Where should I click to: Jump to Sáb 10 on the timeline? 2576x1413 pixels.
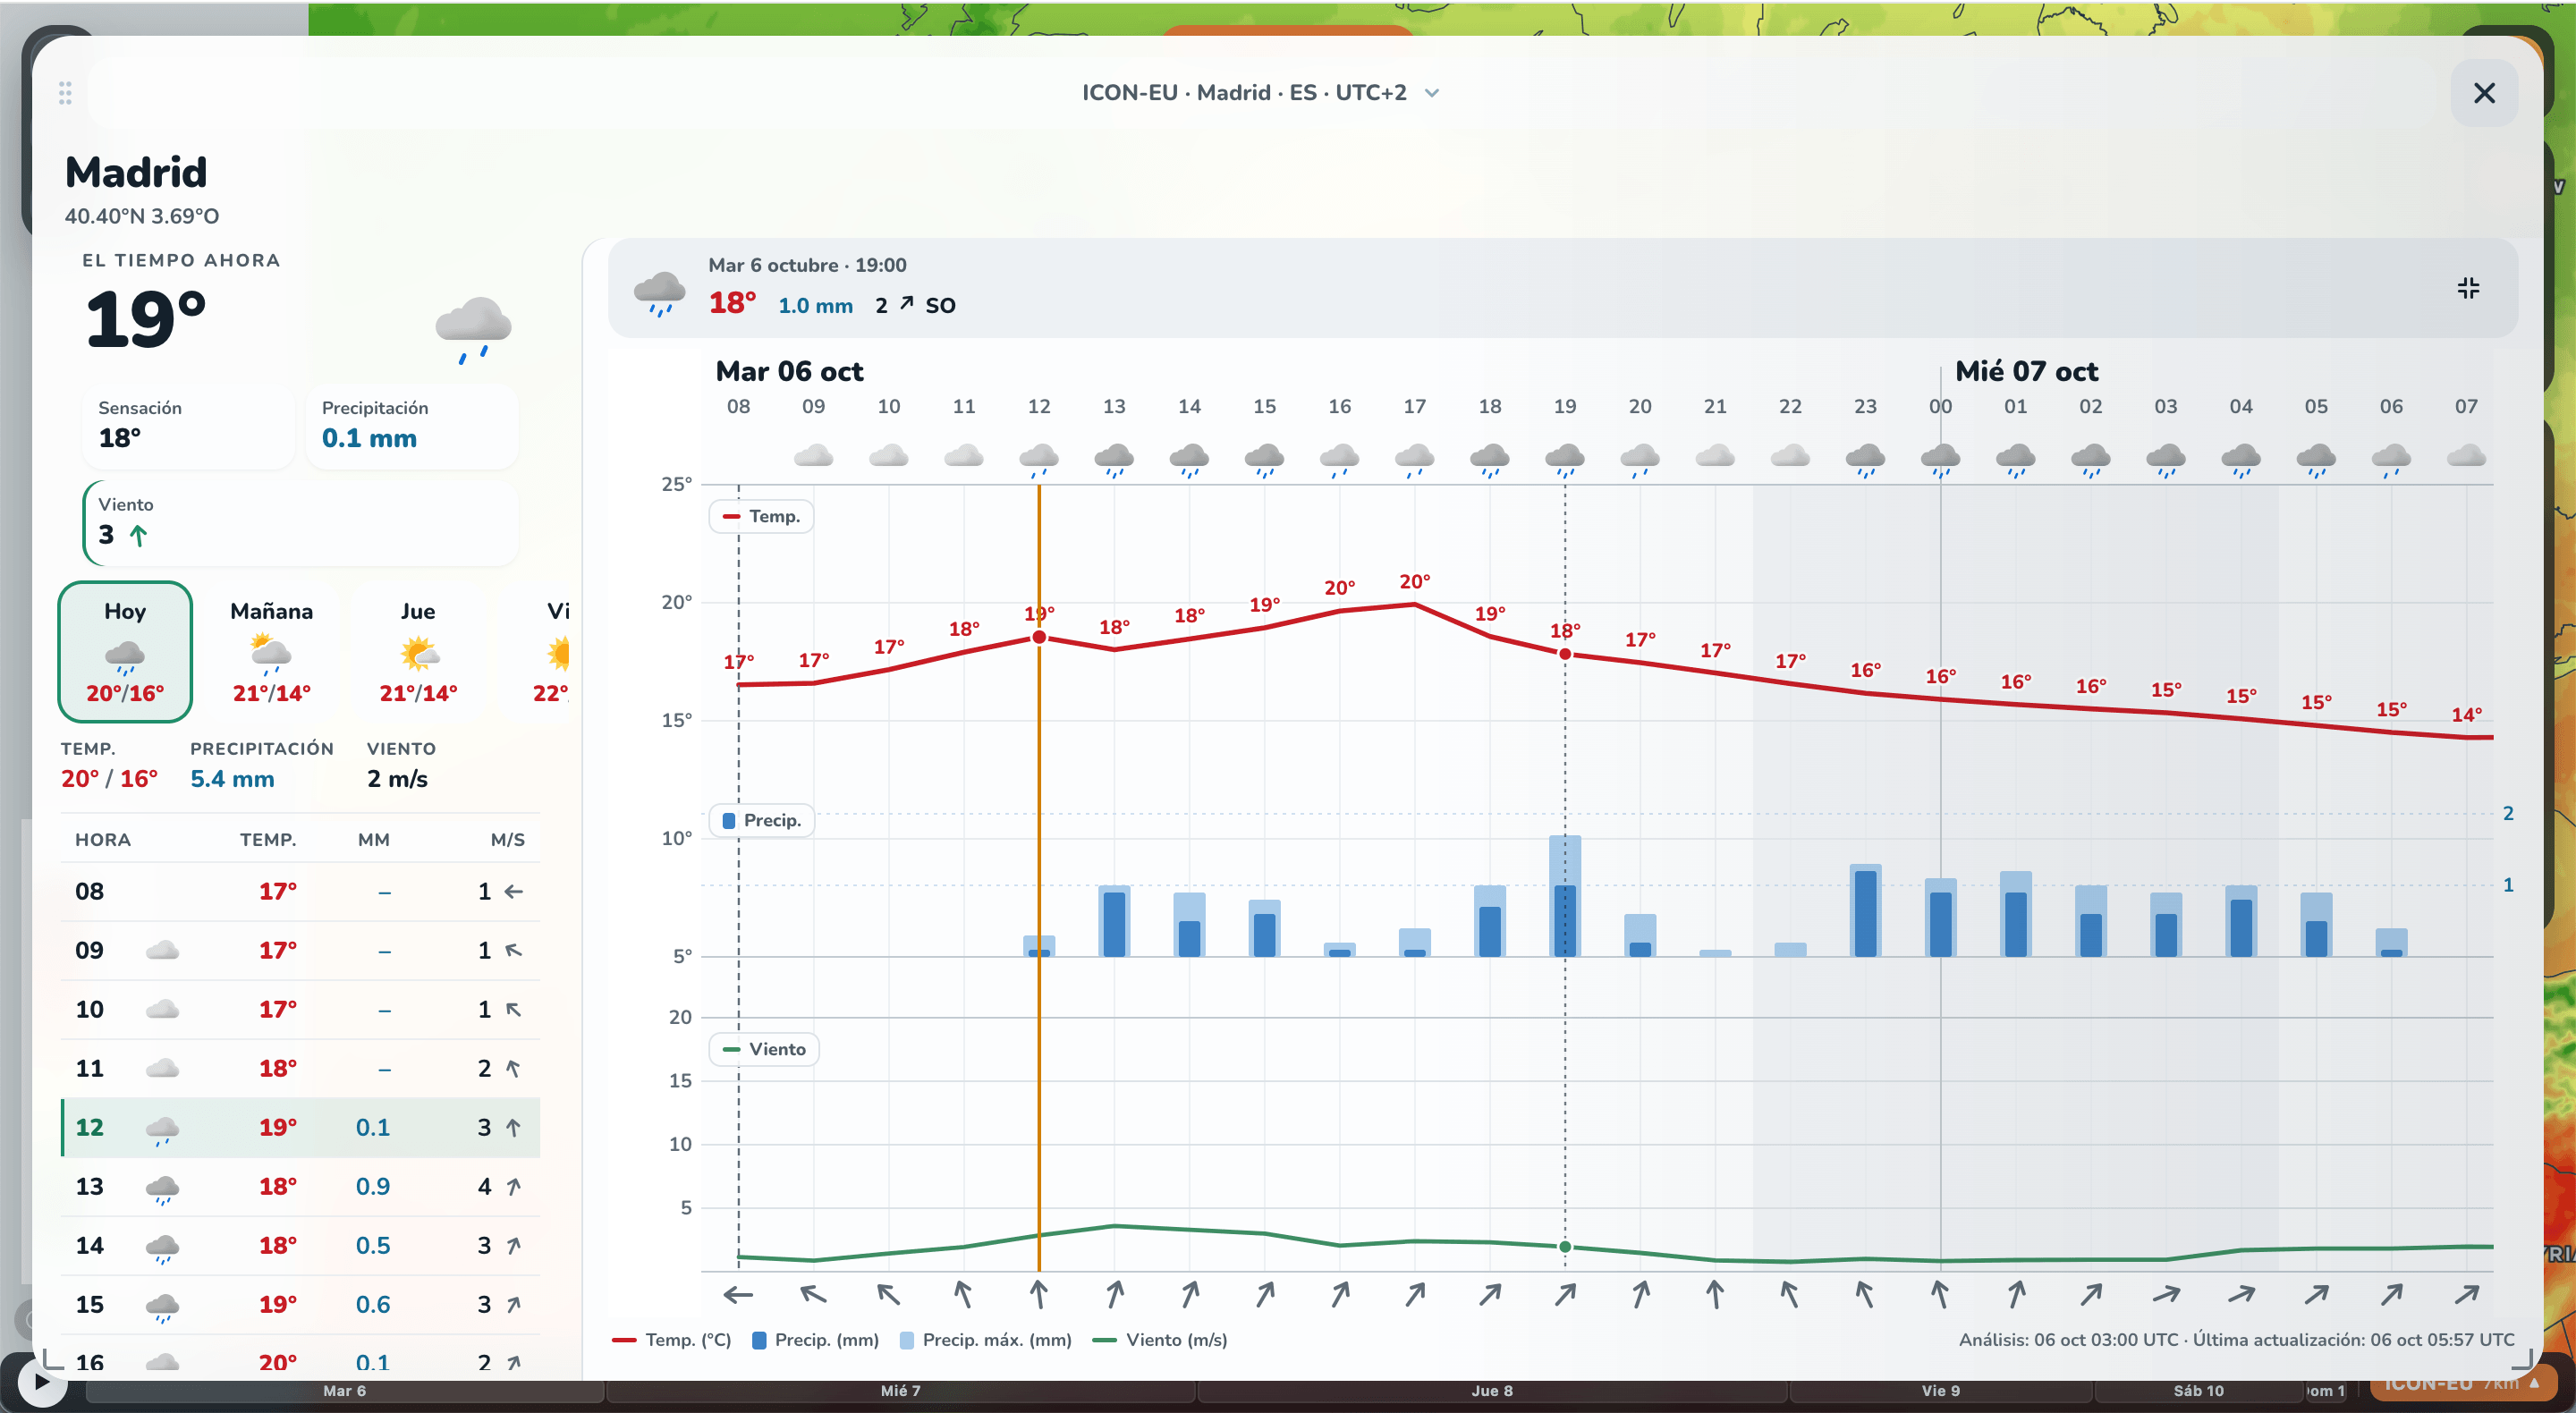(2198, 1391)
